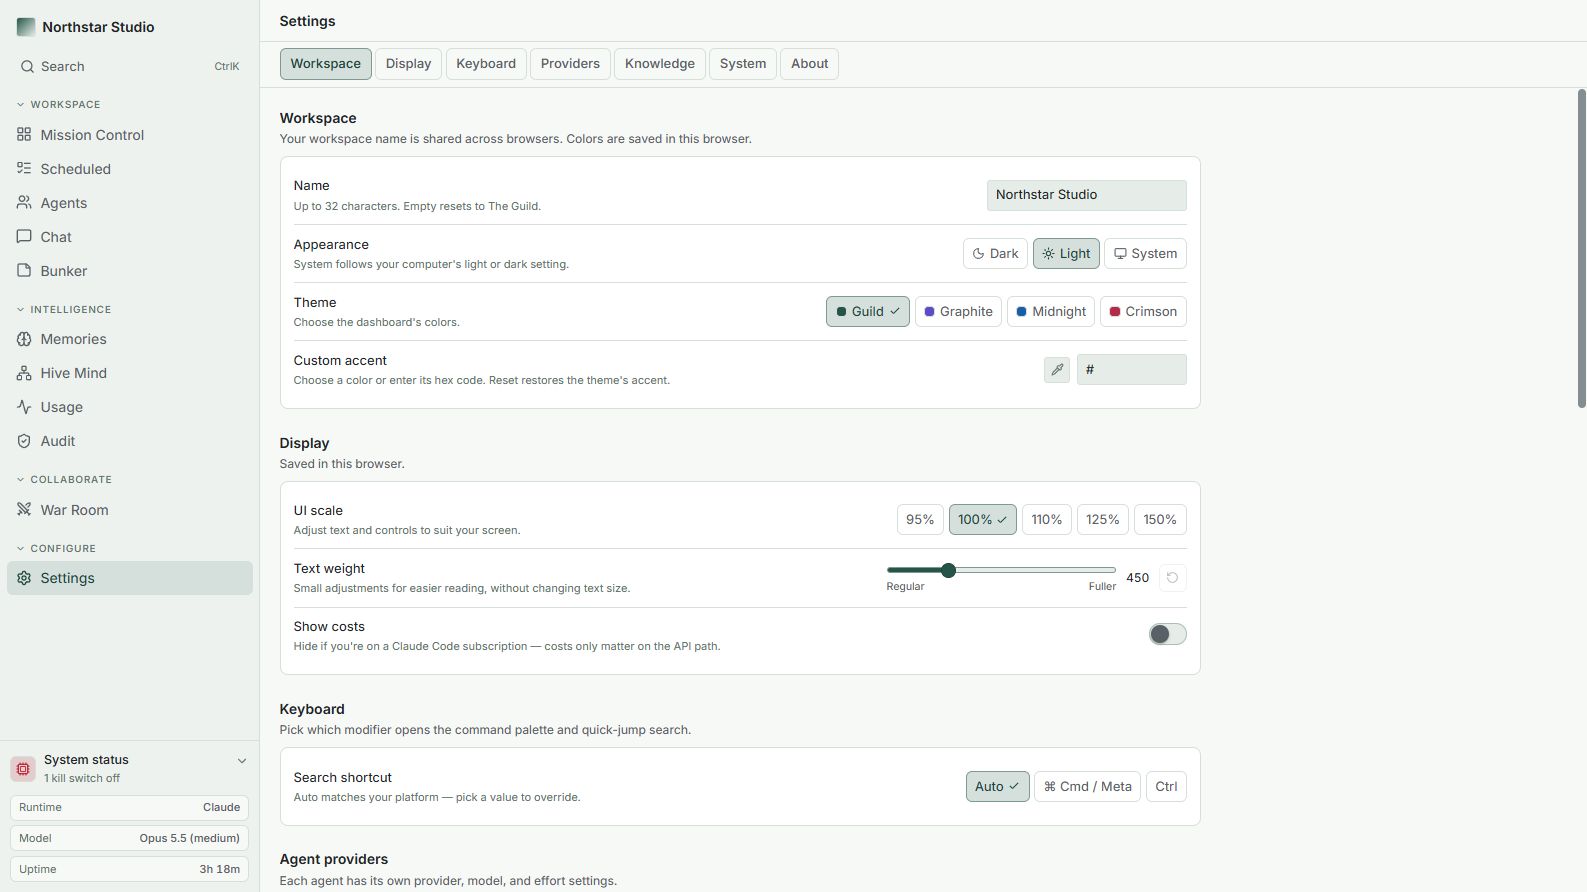Image resolution: width=1587 pixels, height=892 pixels.
Task: Switch to the Display settings tab
Action: tap(409, 64)
